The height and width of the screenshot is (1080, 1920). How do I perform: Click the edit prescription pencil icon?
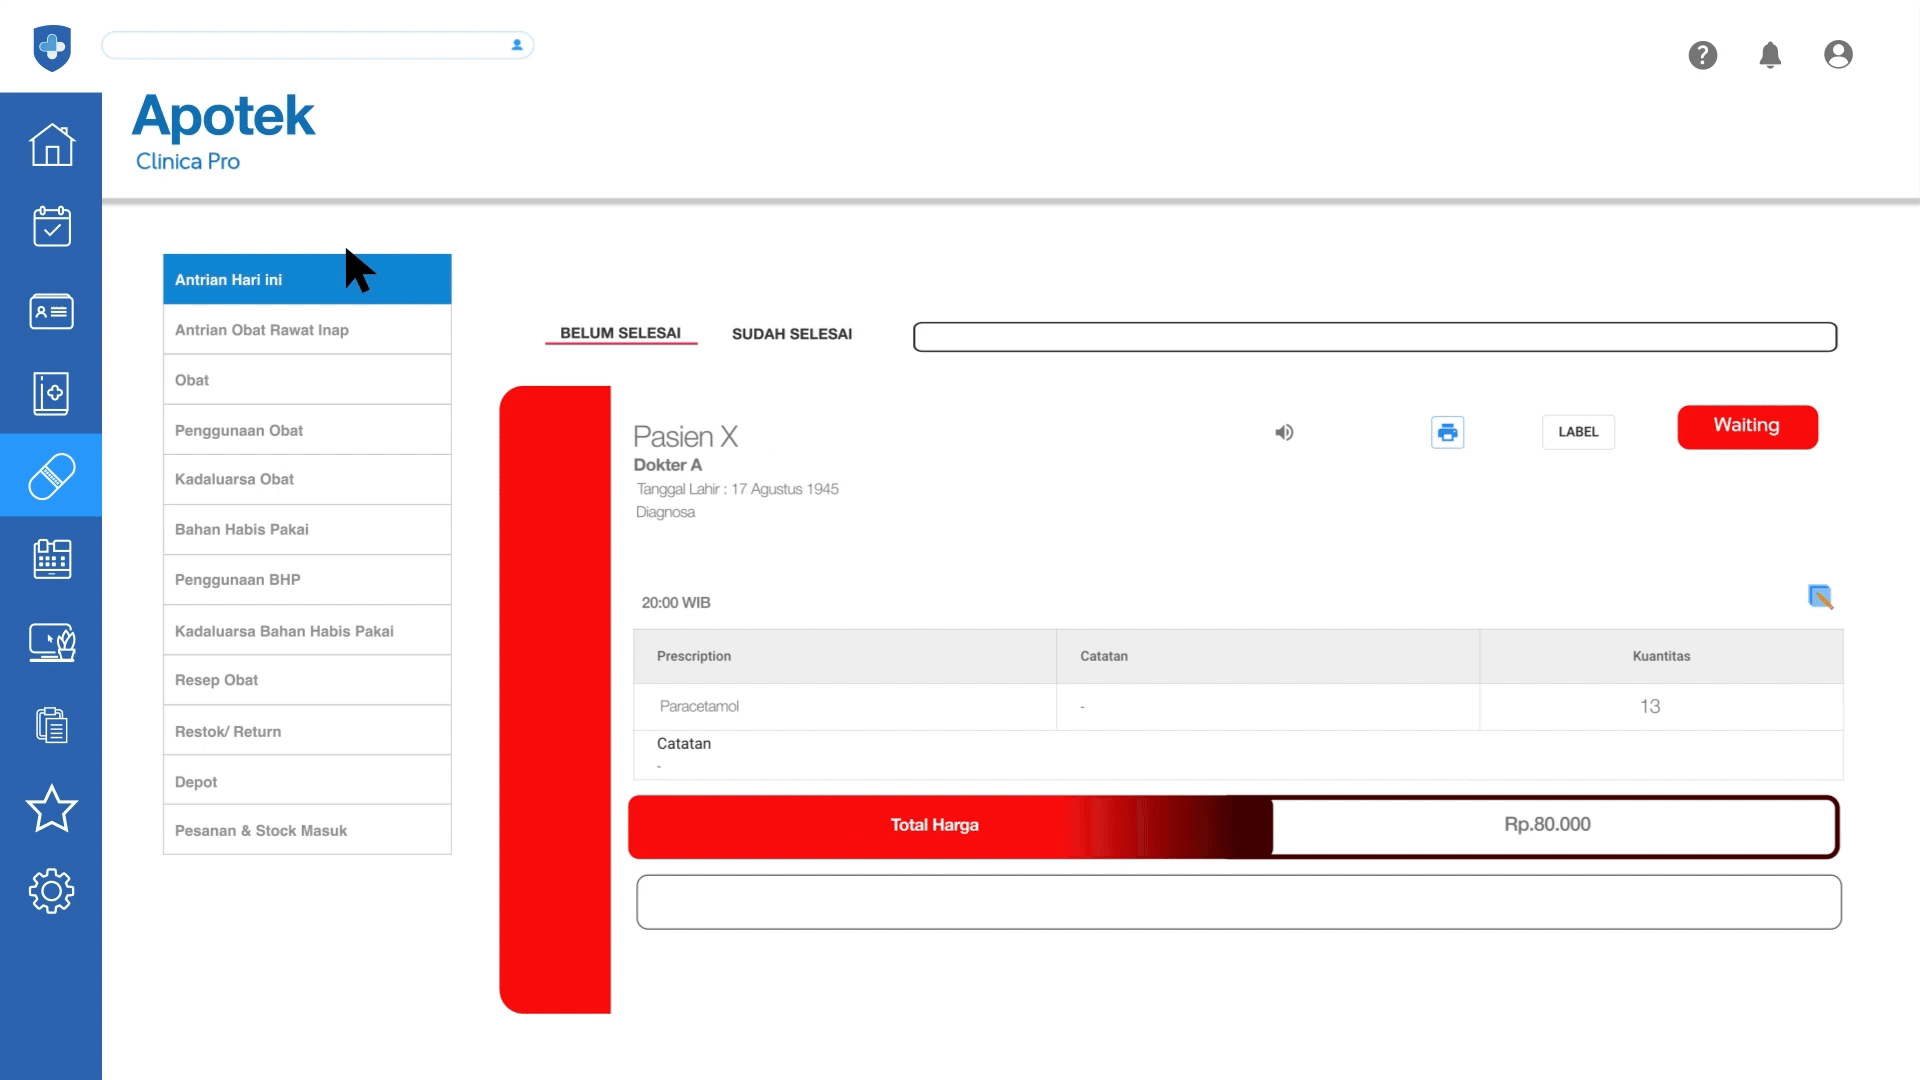point(1820,597)
